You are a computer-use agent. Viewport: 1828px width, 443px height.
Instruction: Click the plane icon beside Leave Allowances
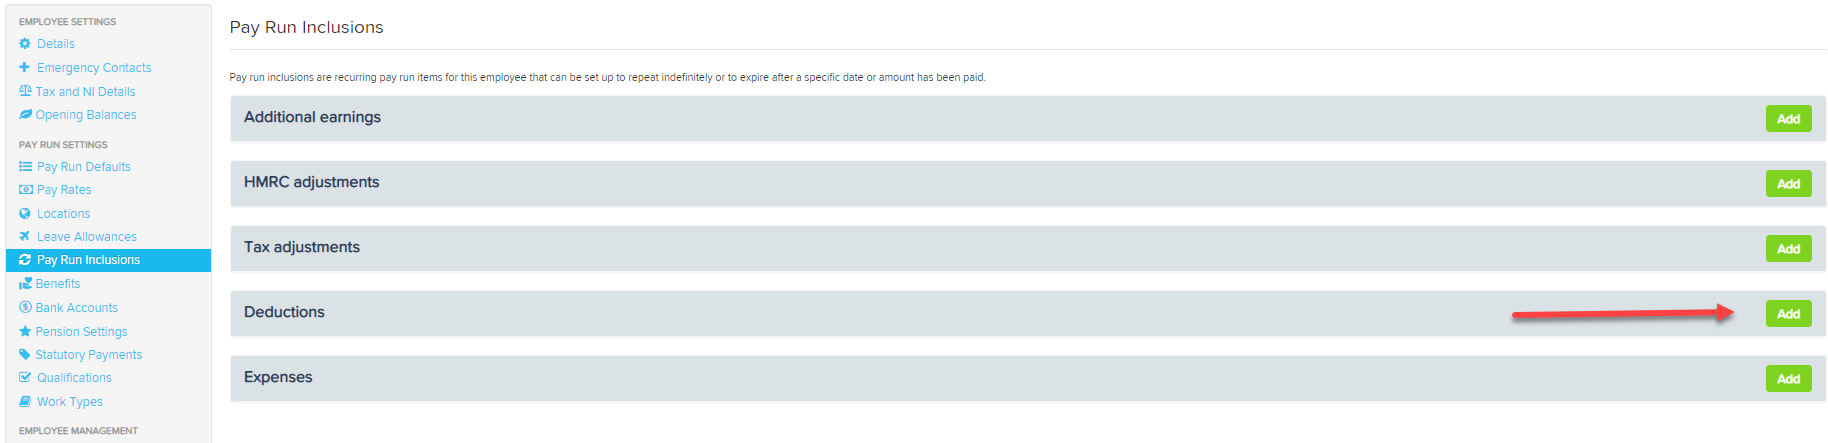point(25,237)
